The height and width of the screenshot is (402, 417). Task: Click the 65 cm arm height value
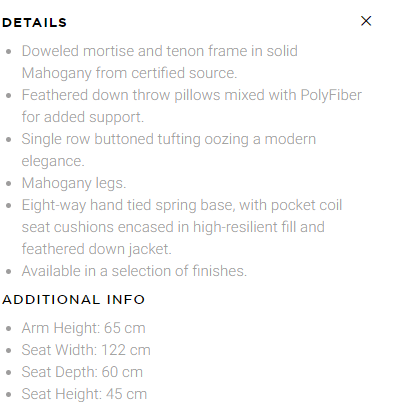[x=125, y=328]
